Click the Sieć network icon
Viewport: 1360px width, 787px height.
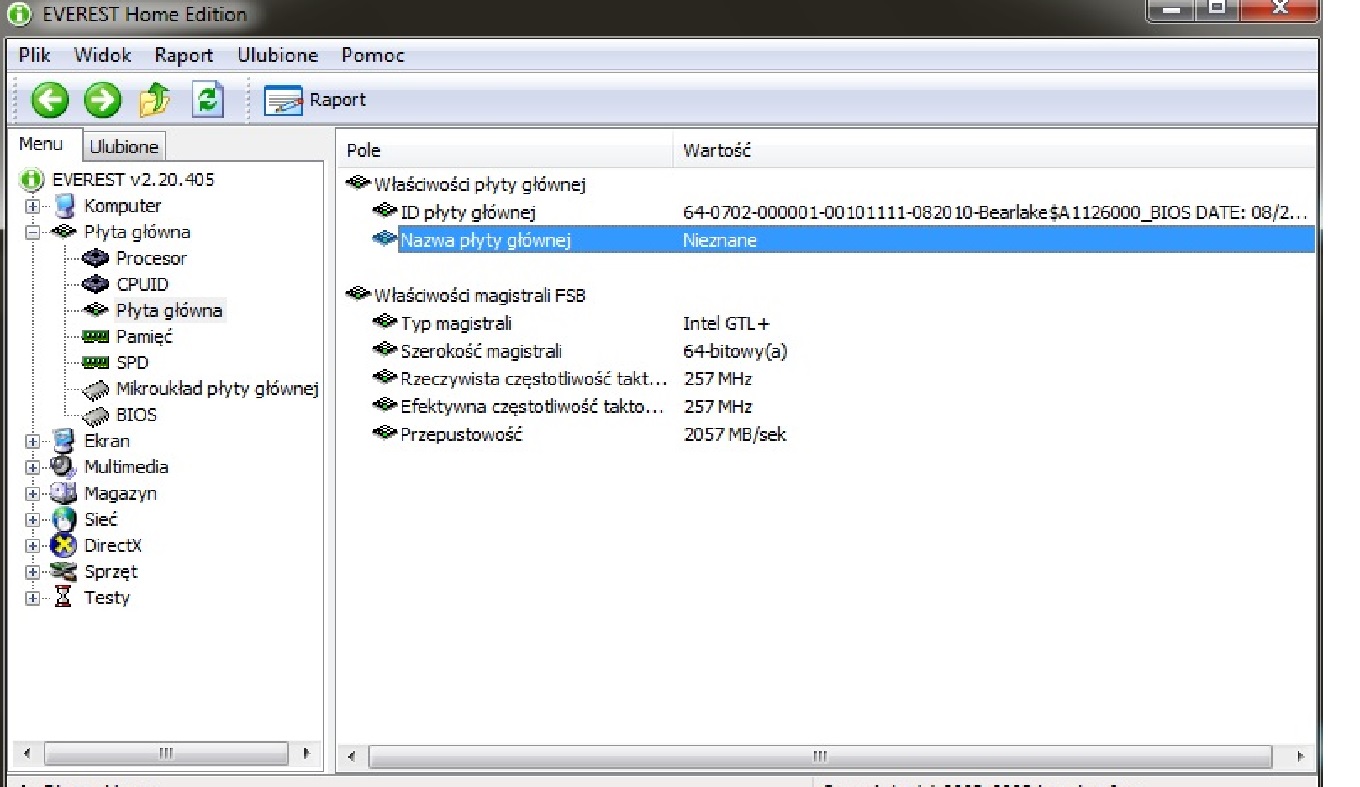(x=64, y=520)
